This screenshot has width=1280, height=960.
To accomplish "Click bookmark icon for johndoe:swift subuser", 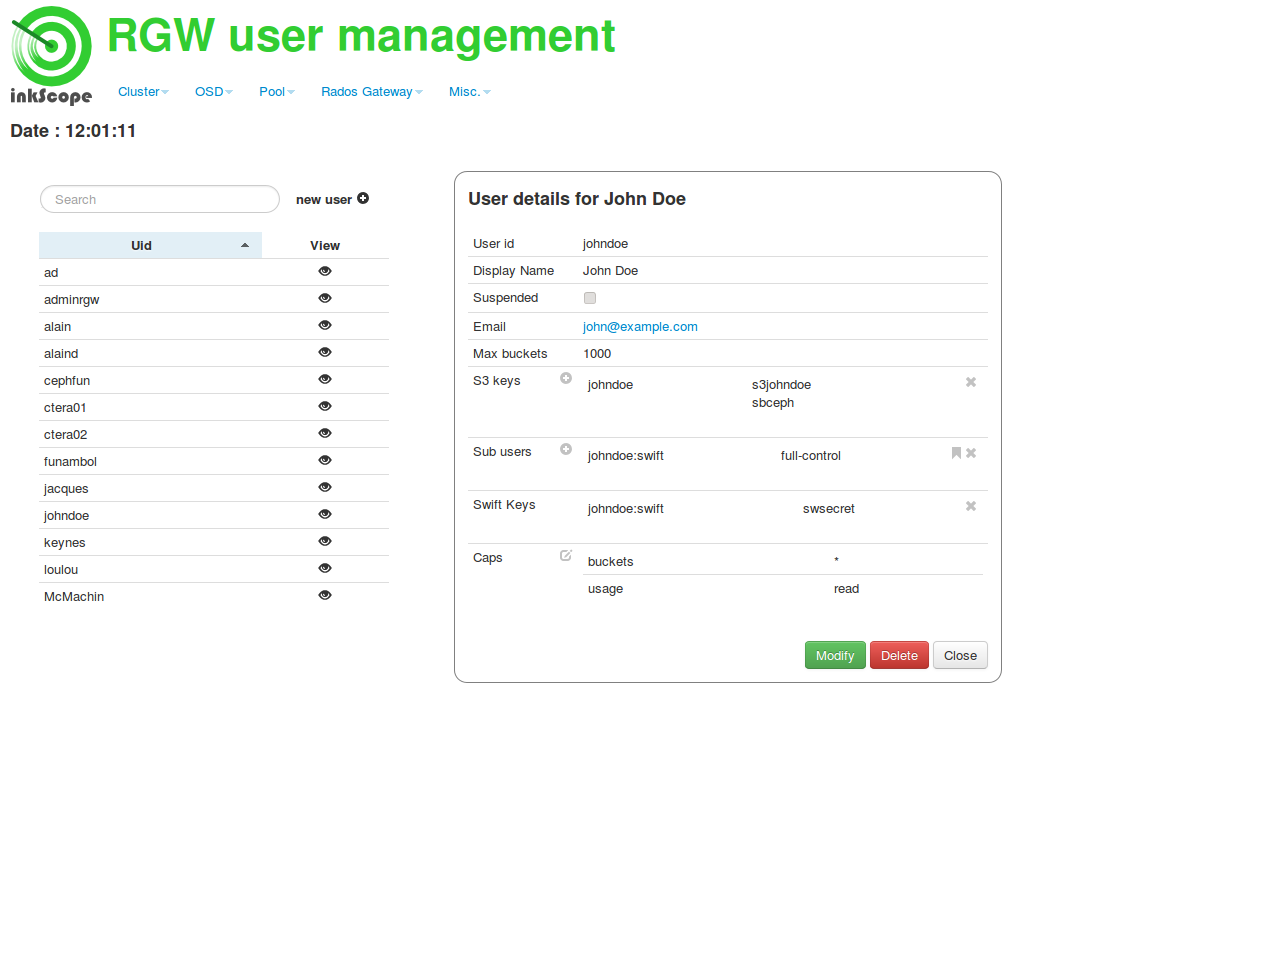I will [956, 453].
